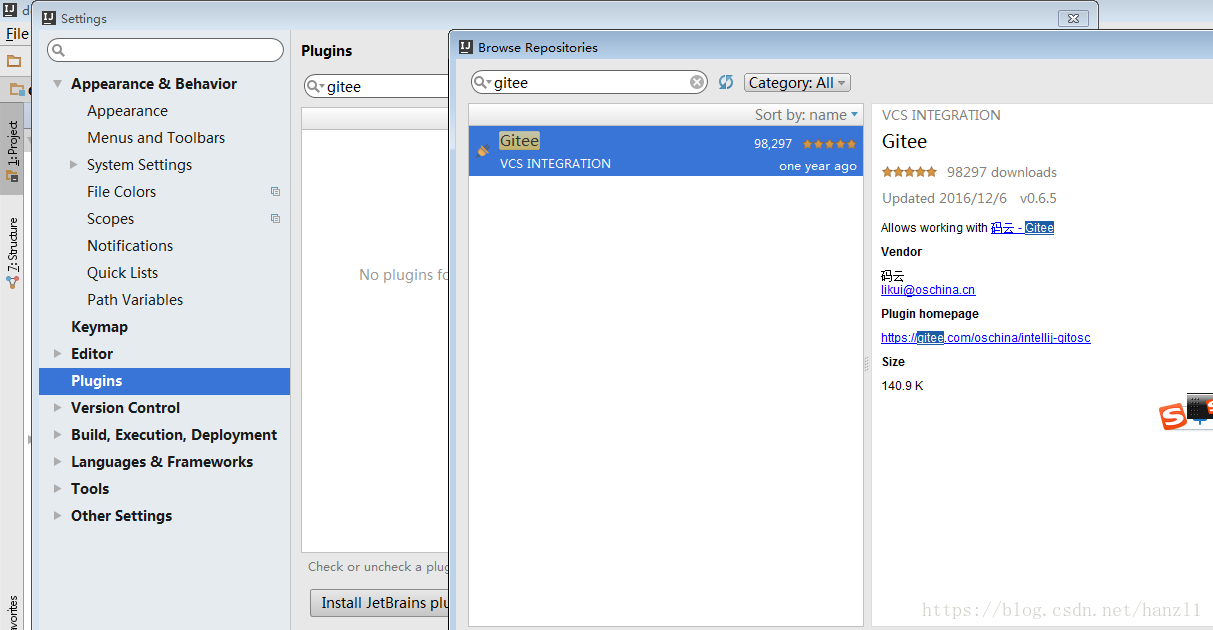This screenshot has height=630, width=1213.
Task: Click the refresh repositories icon
Action: click(726, 83)
